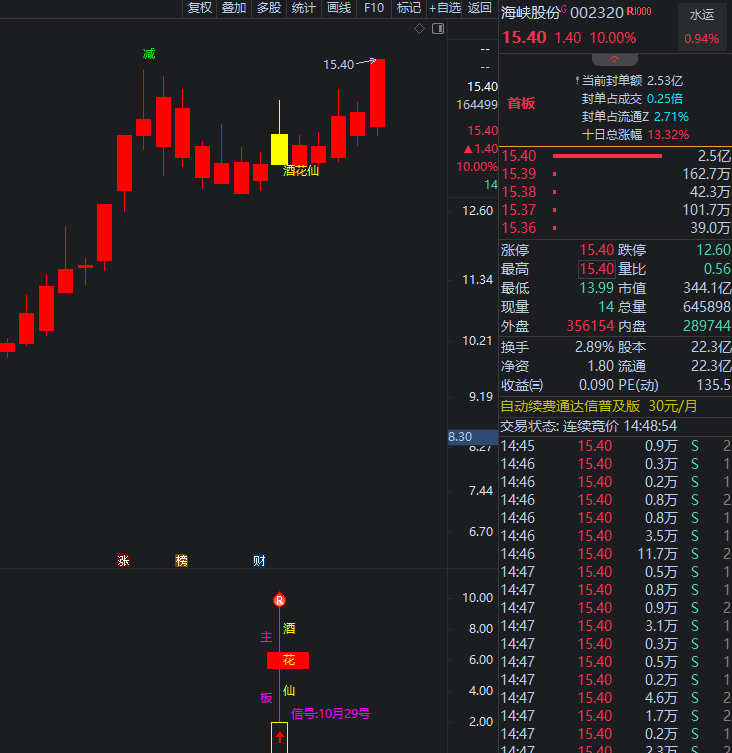Click the diamond icon above the chart
Screen dimensions: 732x753
[x=419, y=29]
